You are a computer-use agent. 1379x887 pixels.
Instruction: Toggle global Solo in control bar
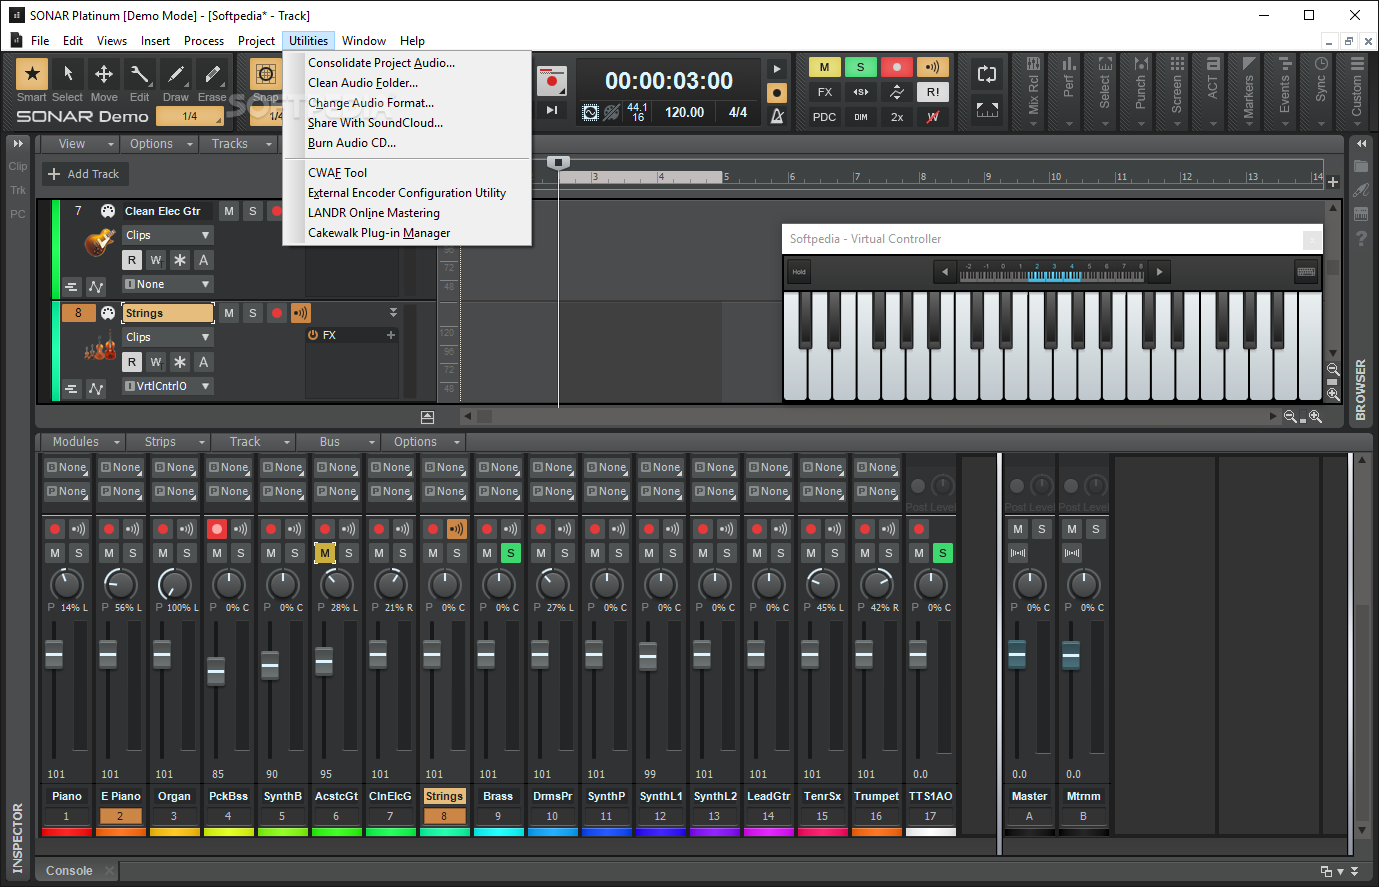861,67
